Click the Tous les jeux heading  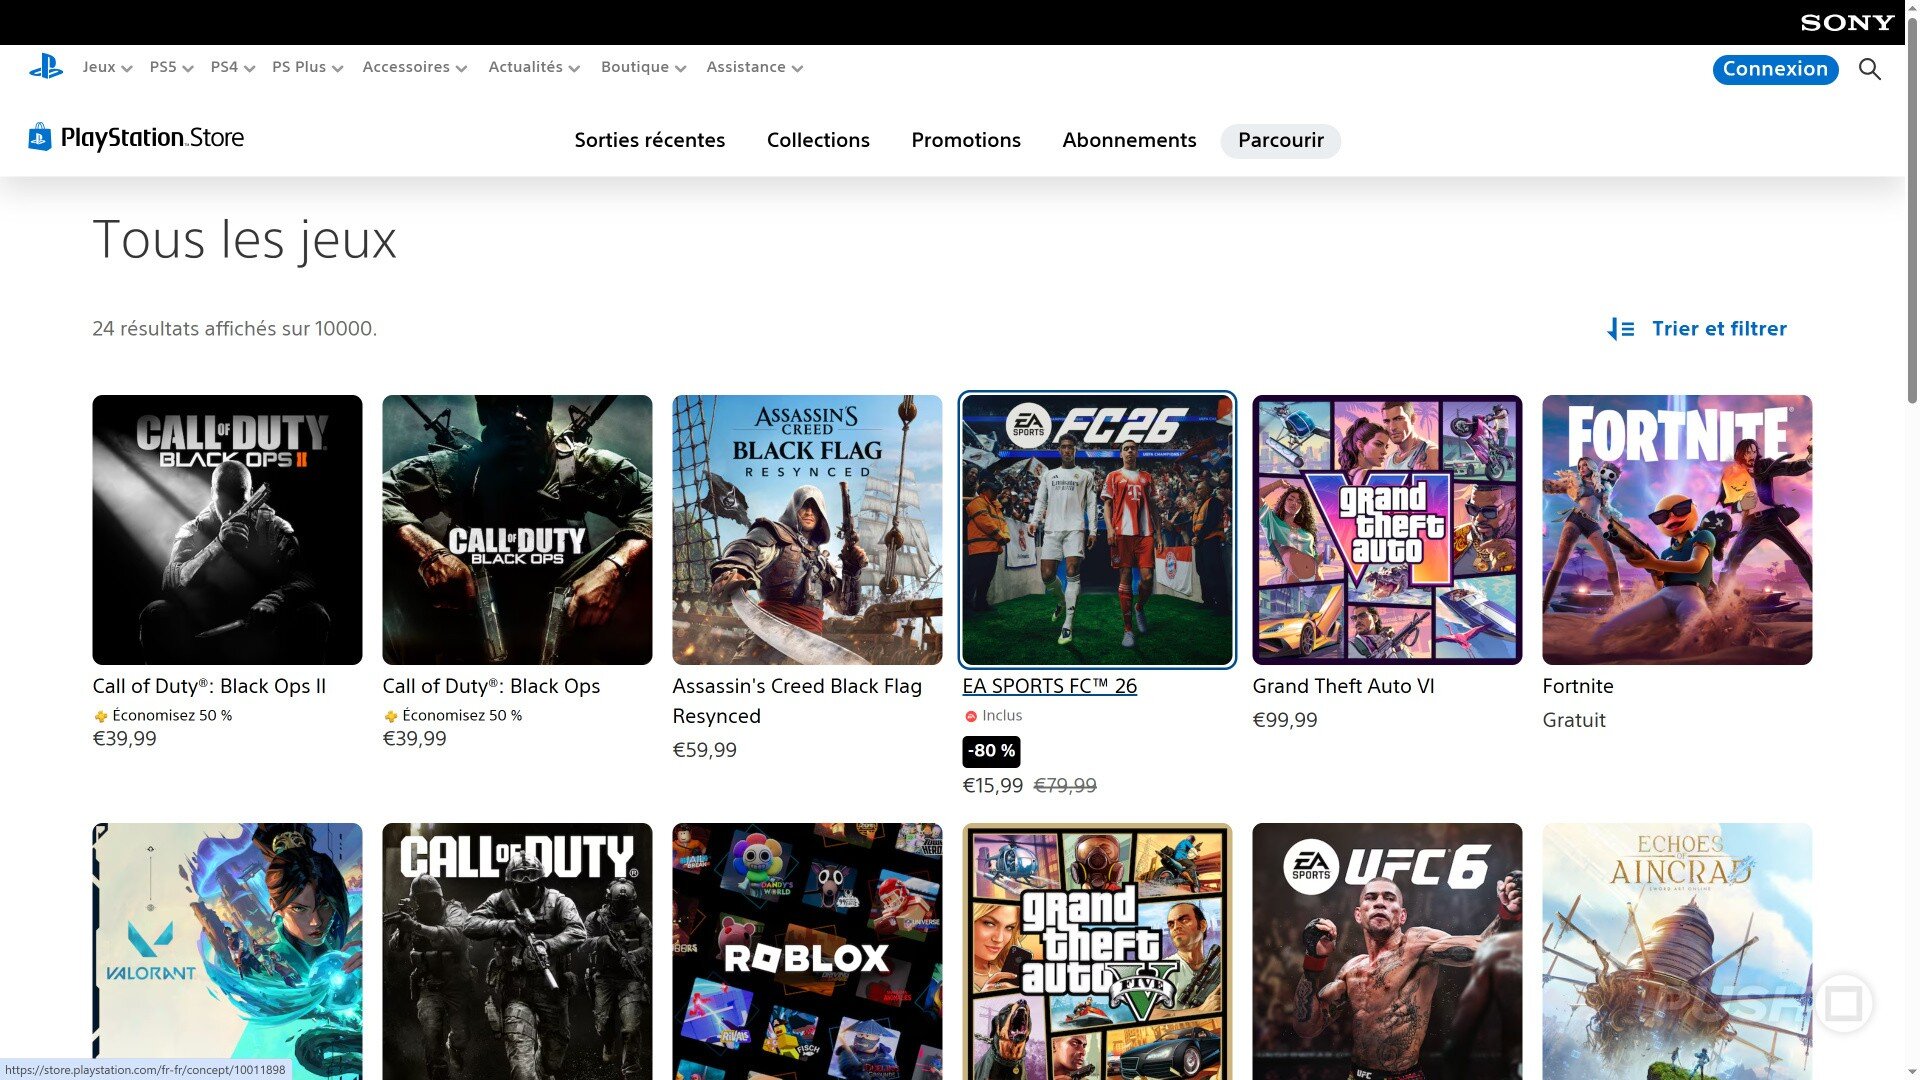(245, 240)
